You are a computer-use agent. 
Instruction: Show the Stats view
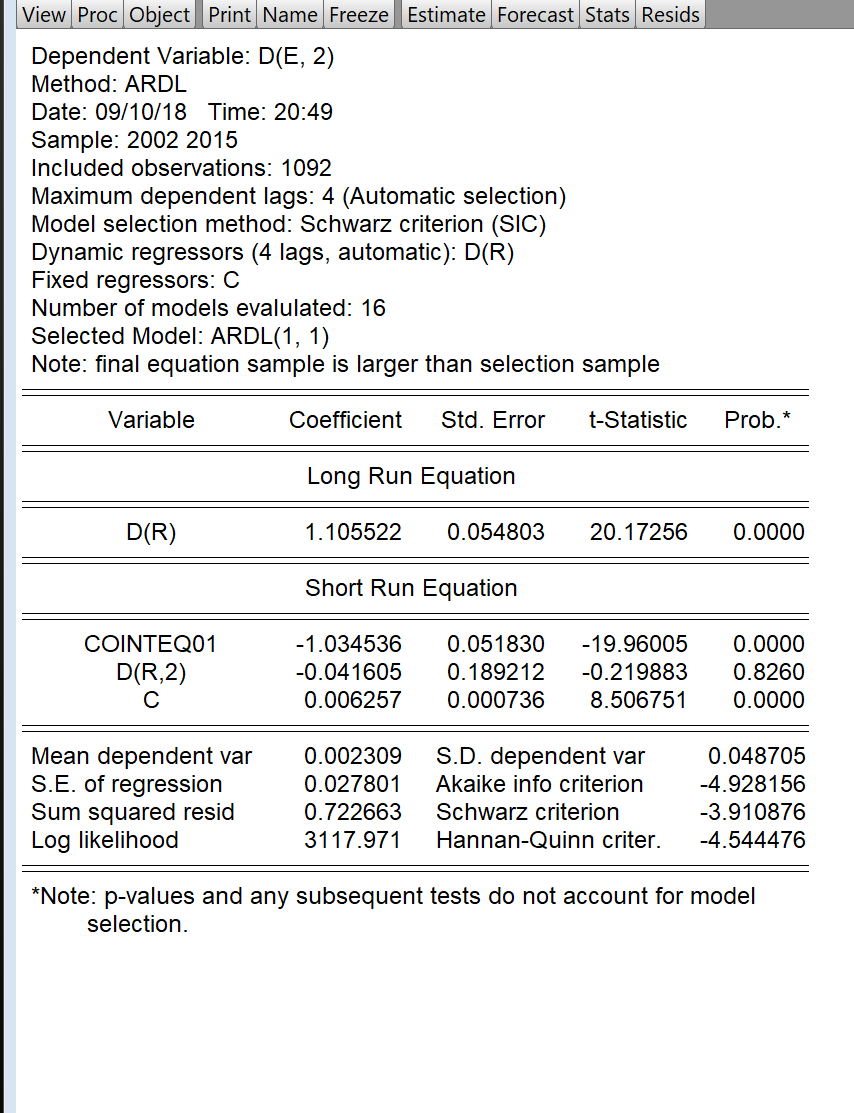[607, 15]
